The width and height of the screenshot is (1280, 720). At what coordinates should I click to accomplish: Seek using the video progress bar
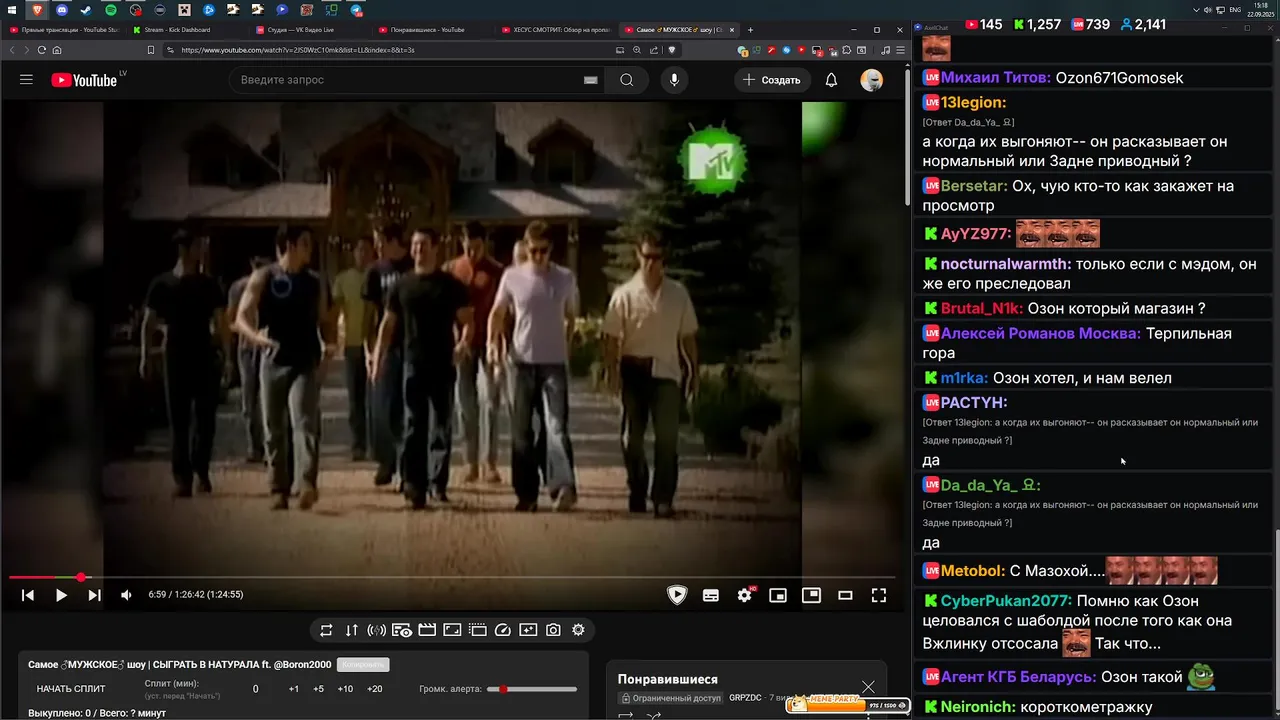(x=450, y=577)
